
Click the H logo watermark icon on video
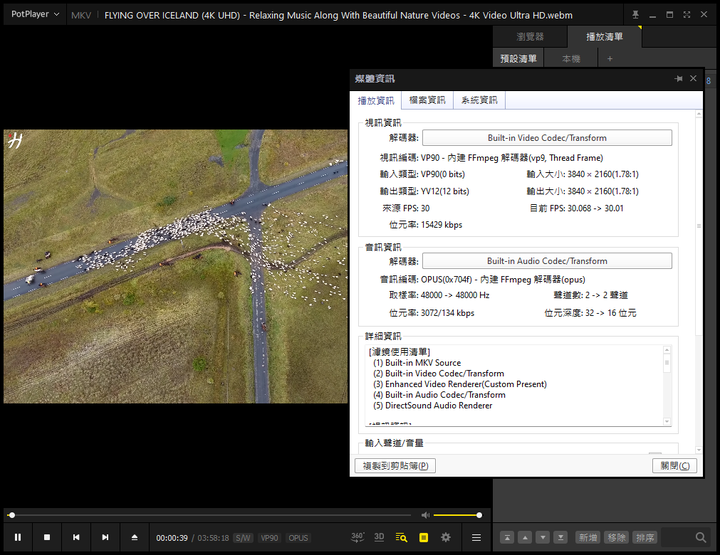[x=15, y=140]
